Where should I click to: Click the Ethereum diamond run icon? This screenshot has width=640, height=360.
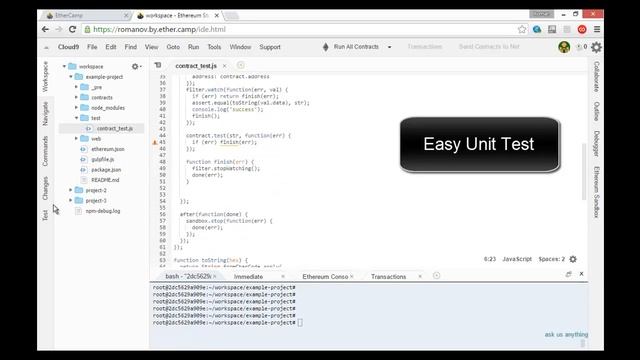[326, 47]
